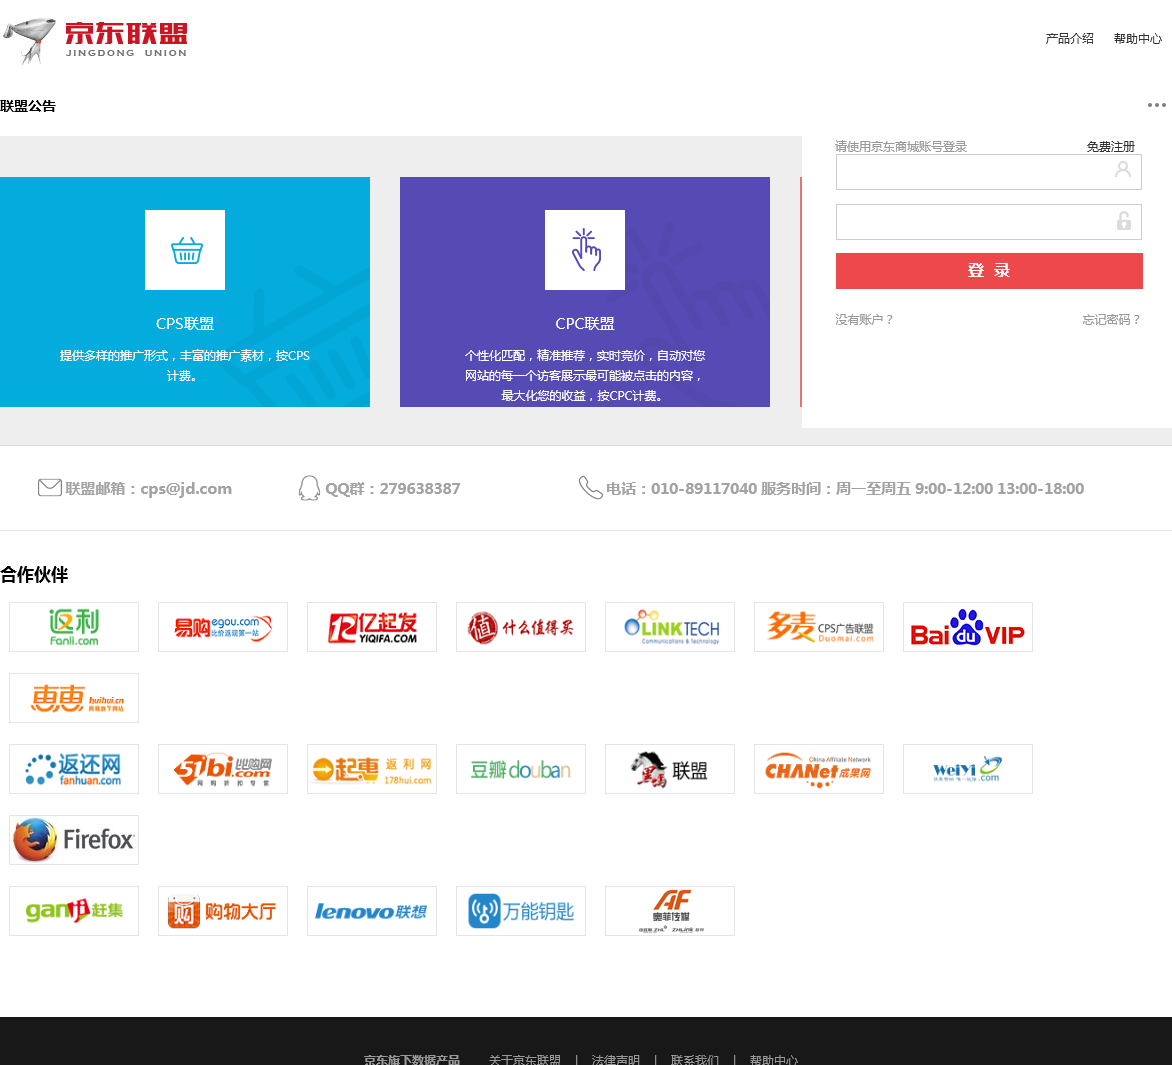Open the LINKTECH partner logo
Image resolution: width=1172 pixels, height=1065 pixels.
[670, 627]
